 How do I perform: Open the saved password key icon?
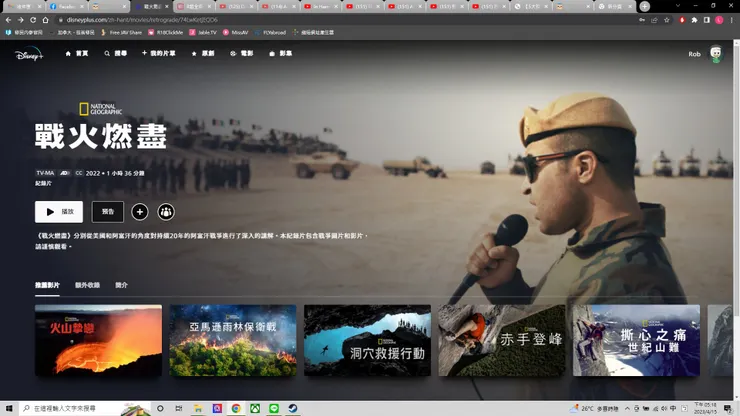(642, 20)
